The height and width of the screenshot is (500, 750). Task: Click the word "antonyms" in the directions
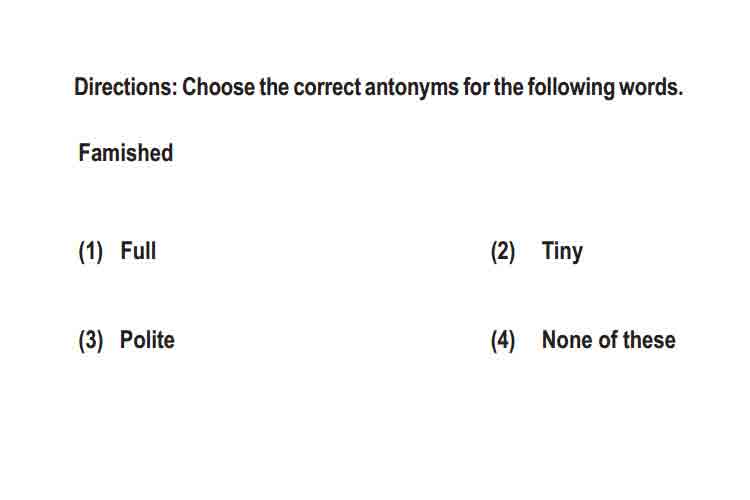(411, 88)
